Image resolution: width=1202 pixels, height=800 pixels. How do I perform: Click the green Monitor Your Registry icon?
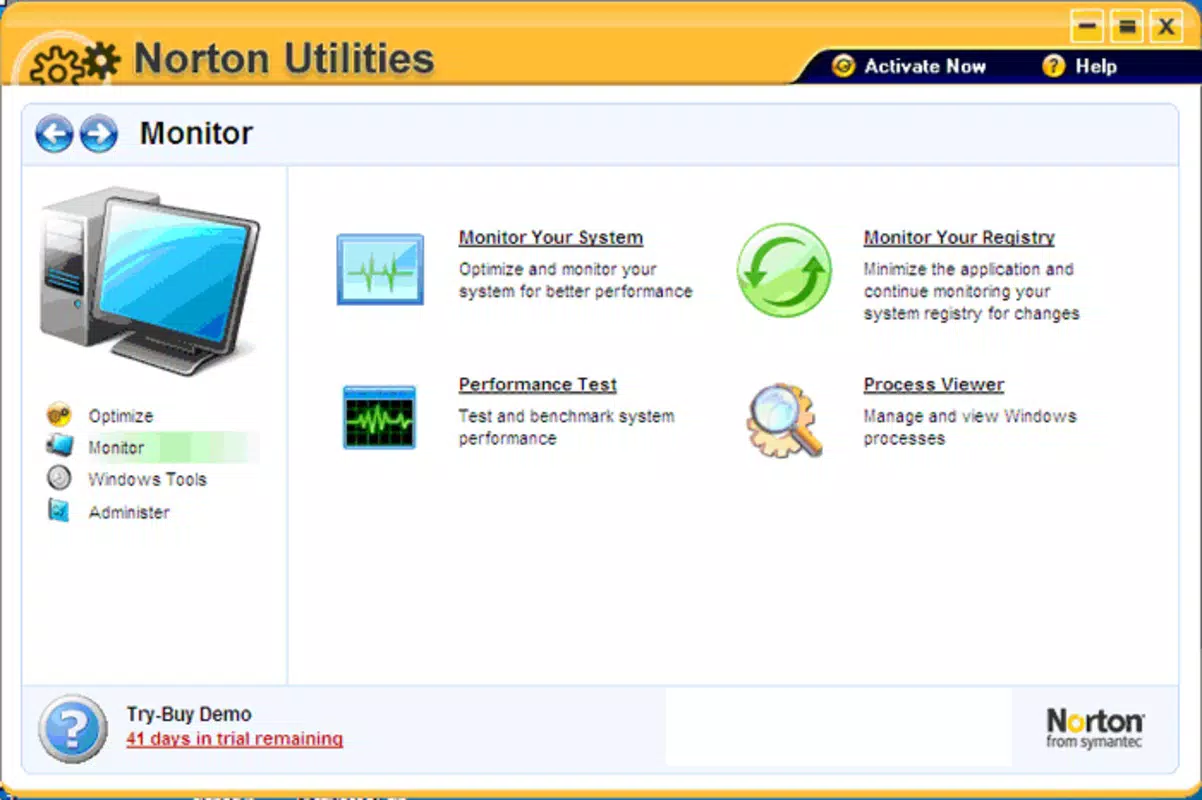pos(784,270)
